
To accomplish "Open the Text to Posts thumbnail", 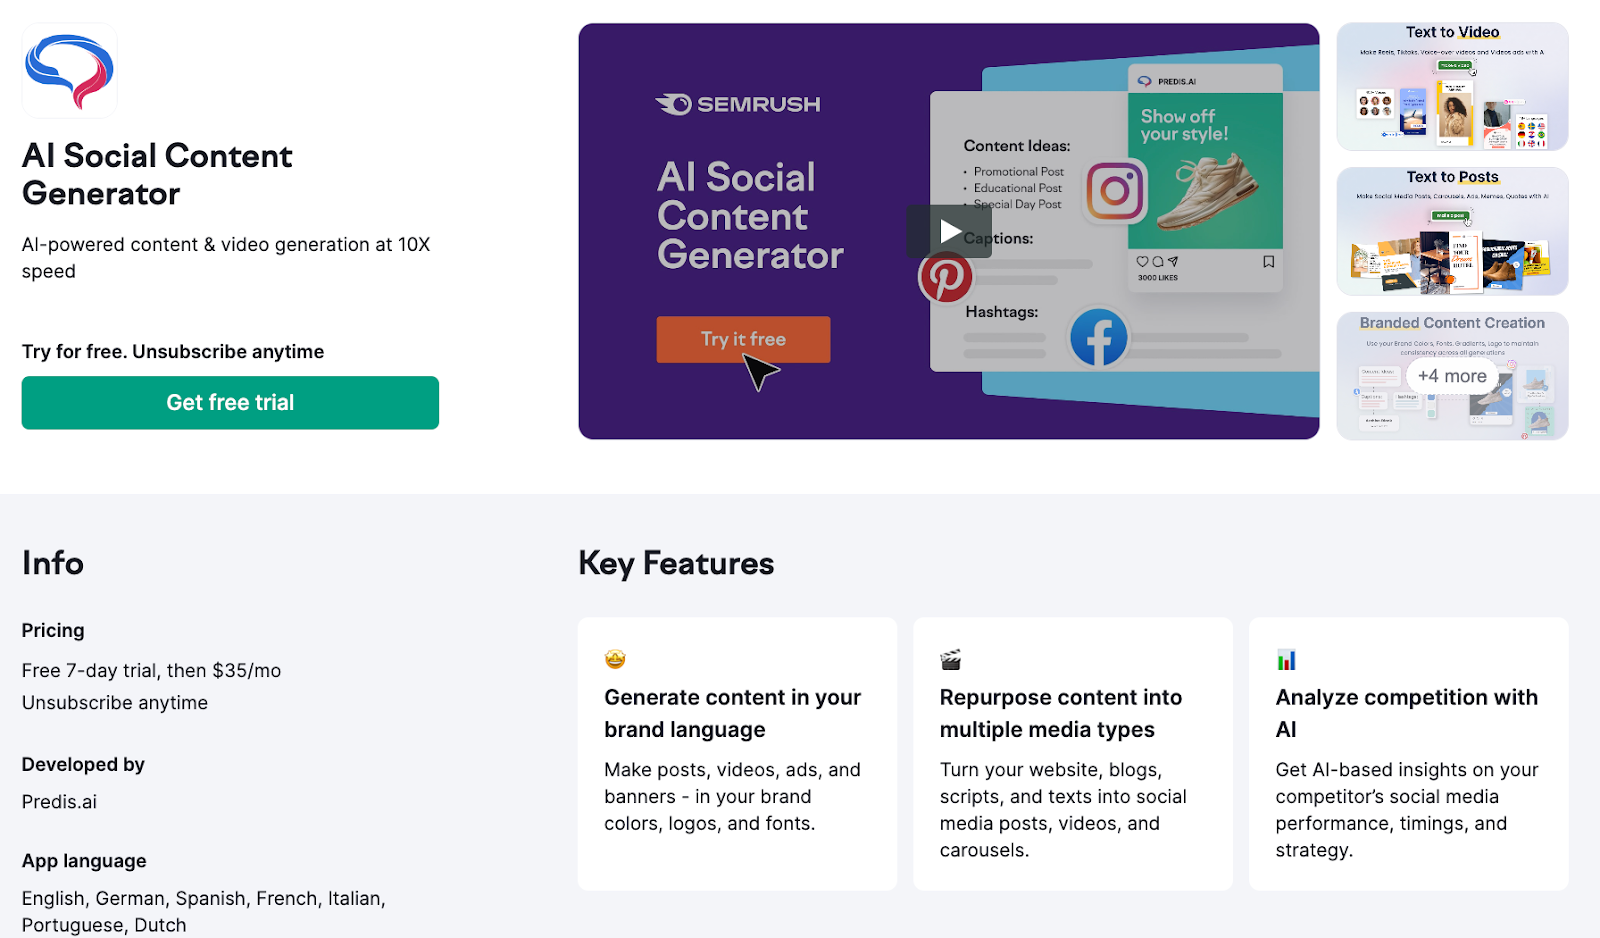I will pos(1452,231).
